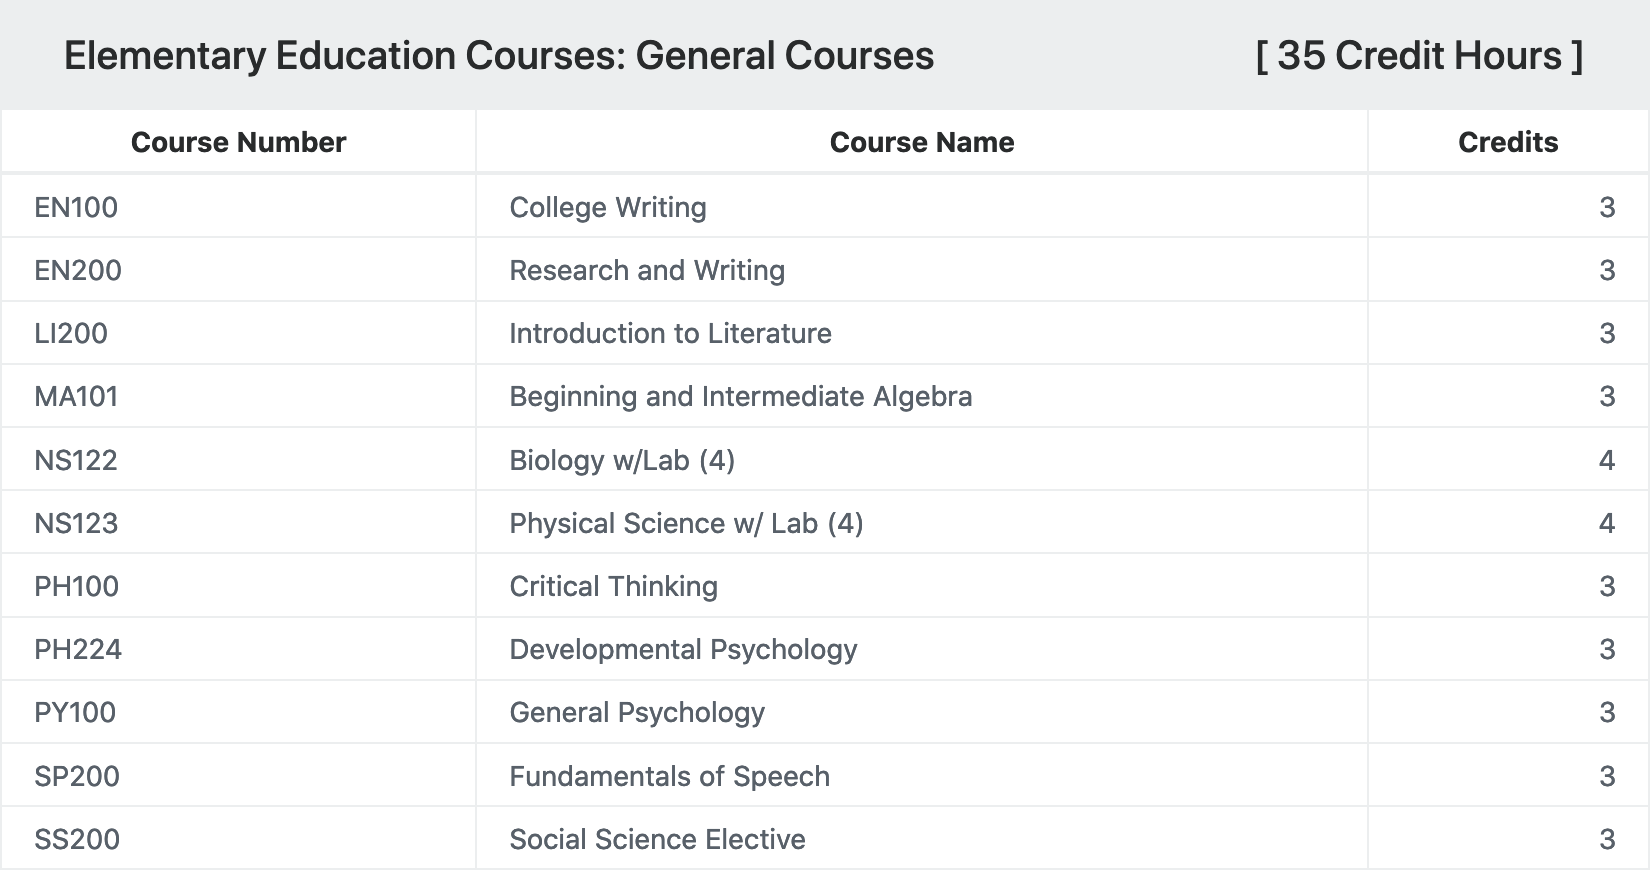Select Biology w/Lab (4) course name
The image size is (1650, 870).
pyautogui.click(x=622, y=460)
